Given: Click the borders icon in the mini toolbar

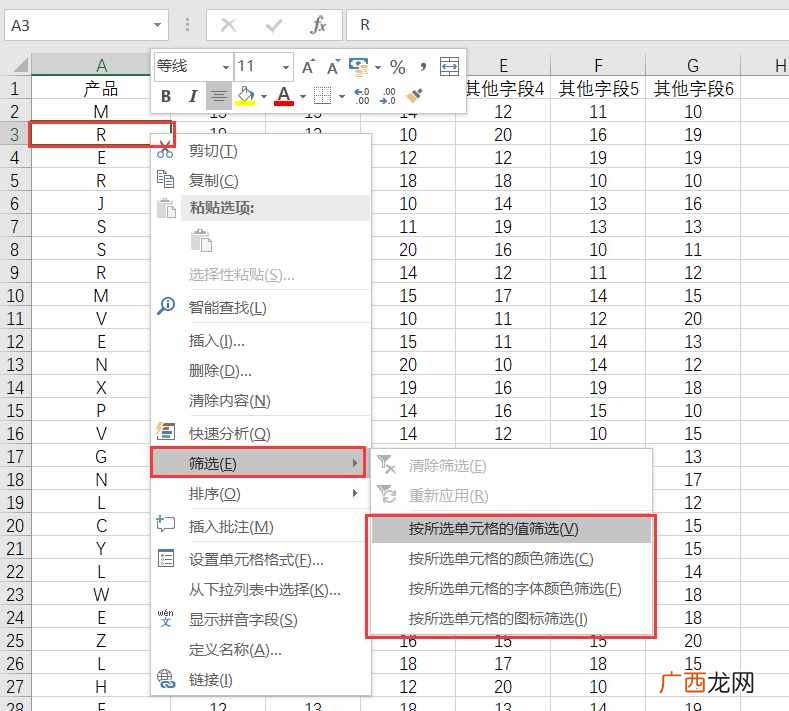Looking at the screenshot, I should pos(323,96).
